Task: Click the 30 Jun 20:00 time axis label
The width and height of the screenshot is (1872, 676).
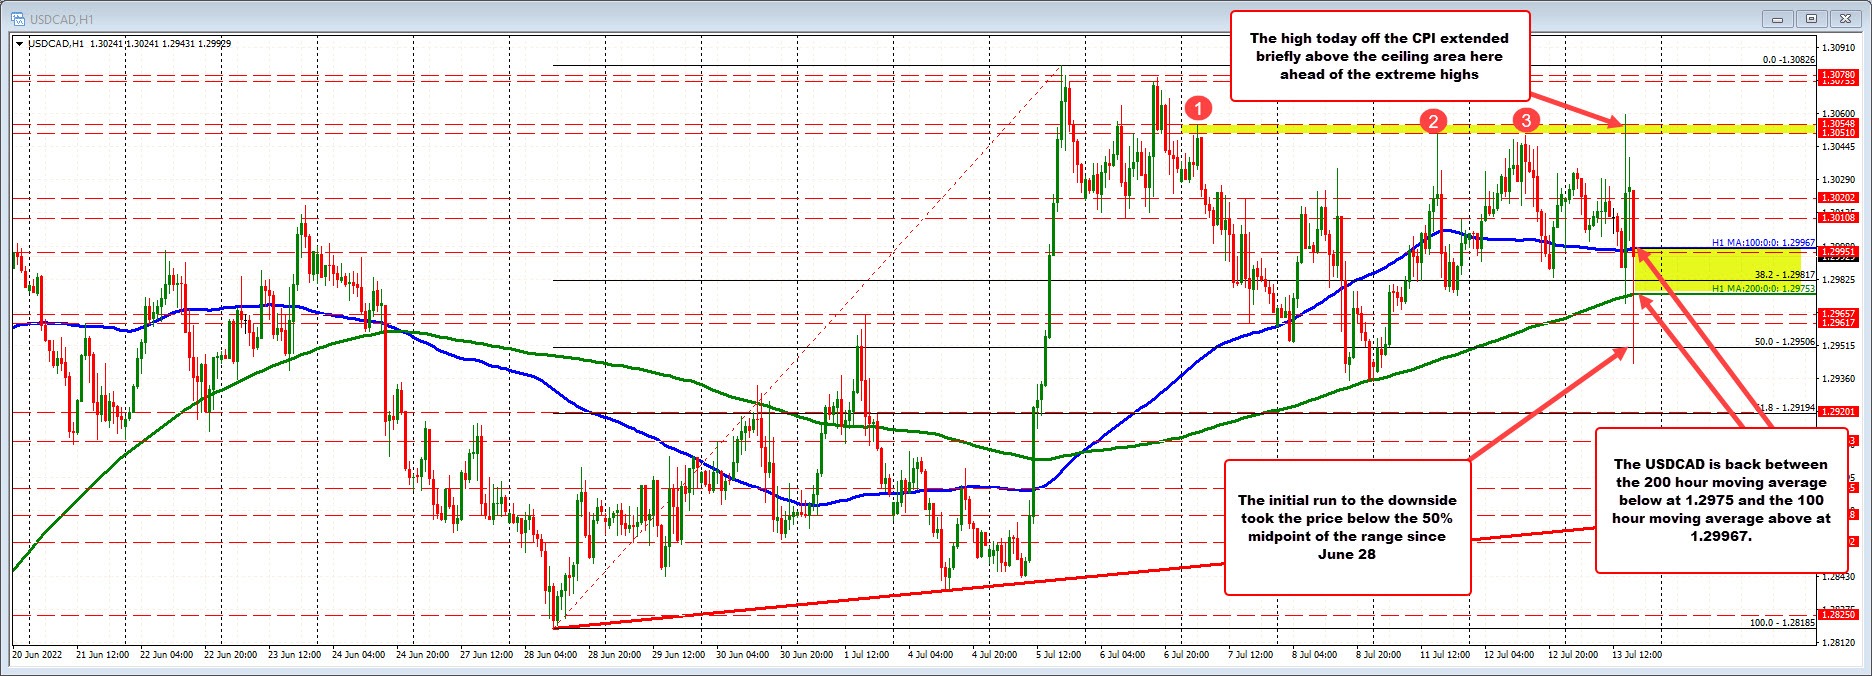Action: tap(807, 655)
